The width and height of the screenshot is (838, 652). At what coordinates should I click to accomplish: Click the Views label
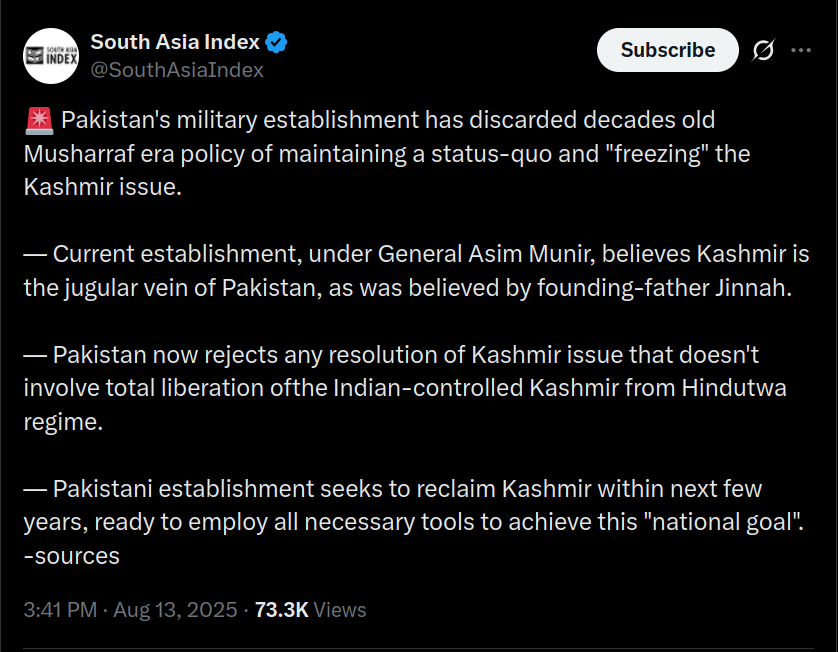[340, 609]
